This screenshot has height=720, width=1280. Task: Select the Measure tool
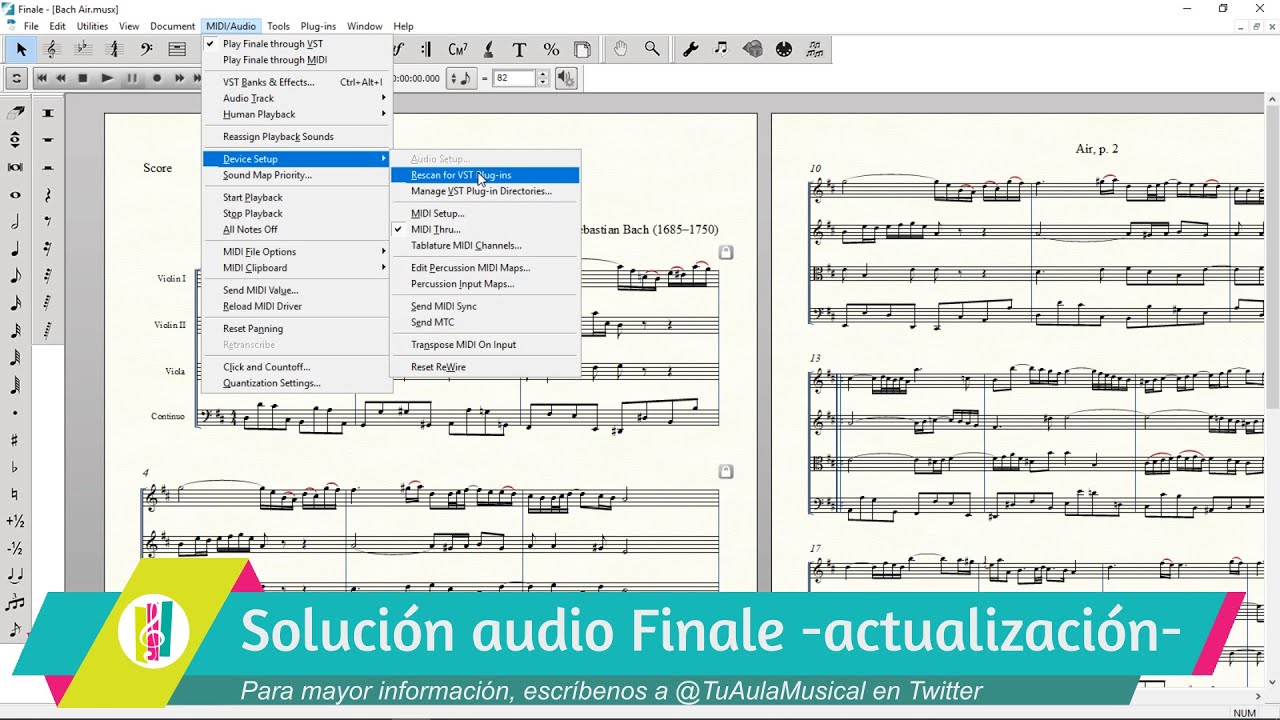click(177, 49)
